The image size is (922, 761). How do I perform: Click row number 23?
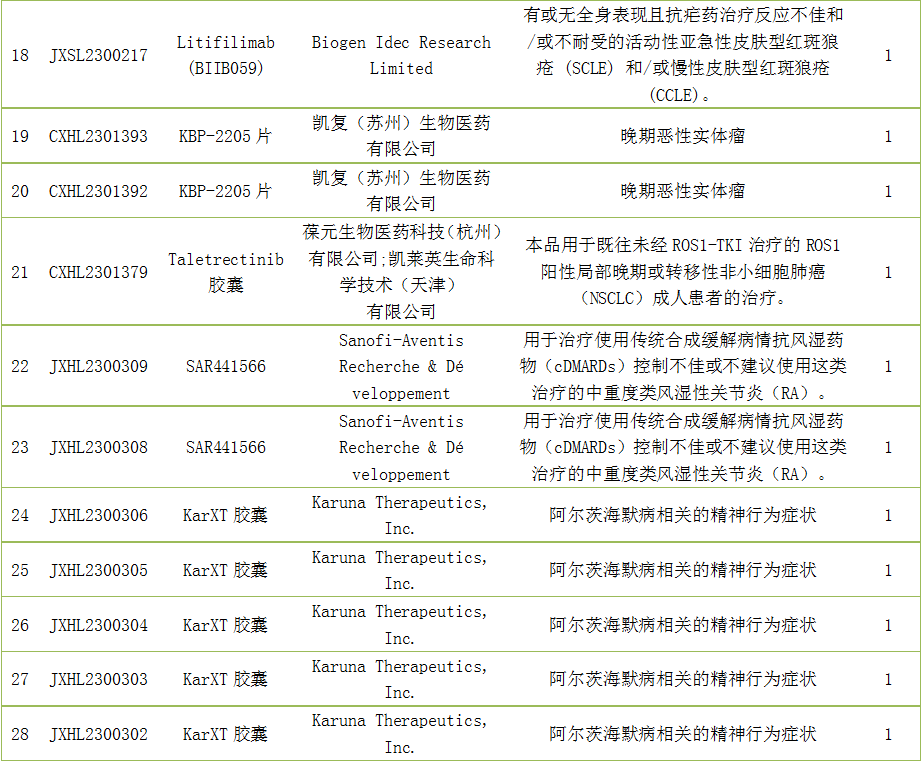(20, 448)
